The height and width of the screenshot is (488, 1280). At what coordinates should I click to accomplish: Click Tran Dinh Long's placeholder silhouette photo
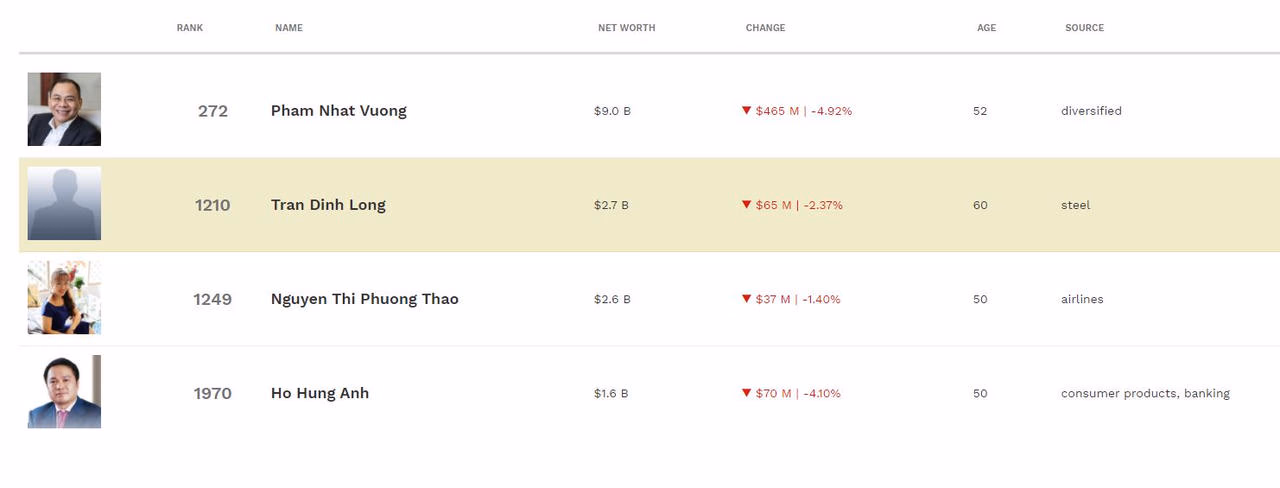click(64, 204)
